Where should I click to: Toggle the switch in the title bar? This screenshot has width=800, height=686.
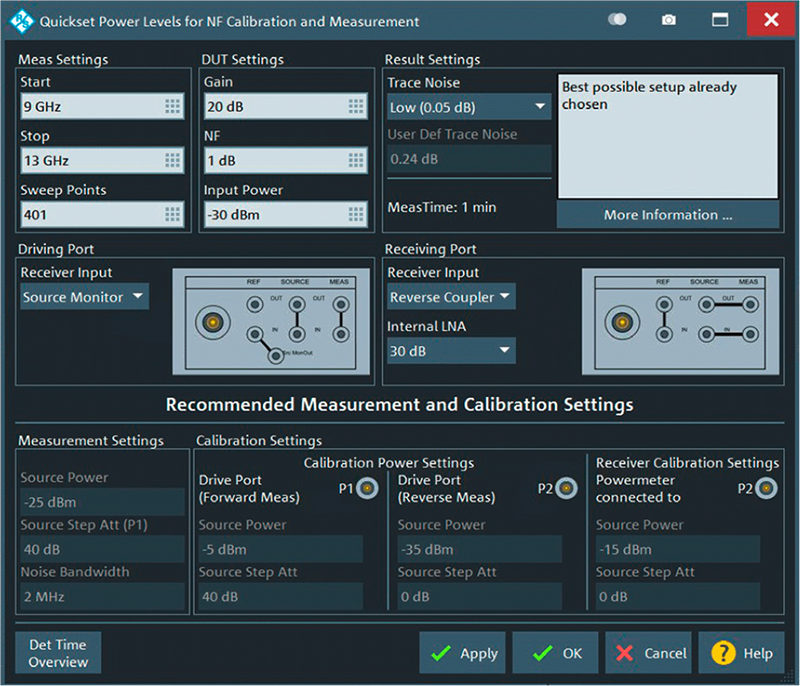point(617,20)
